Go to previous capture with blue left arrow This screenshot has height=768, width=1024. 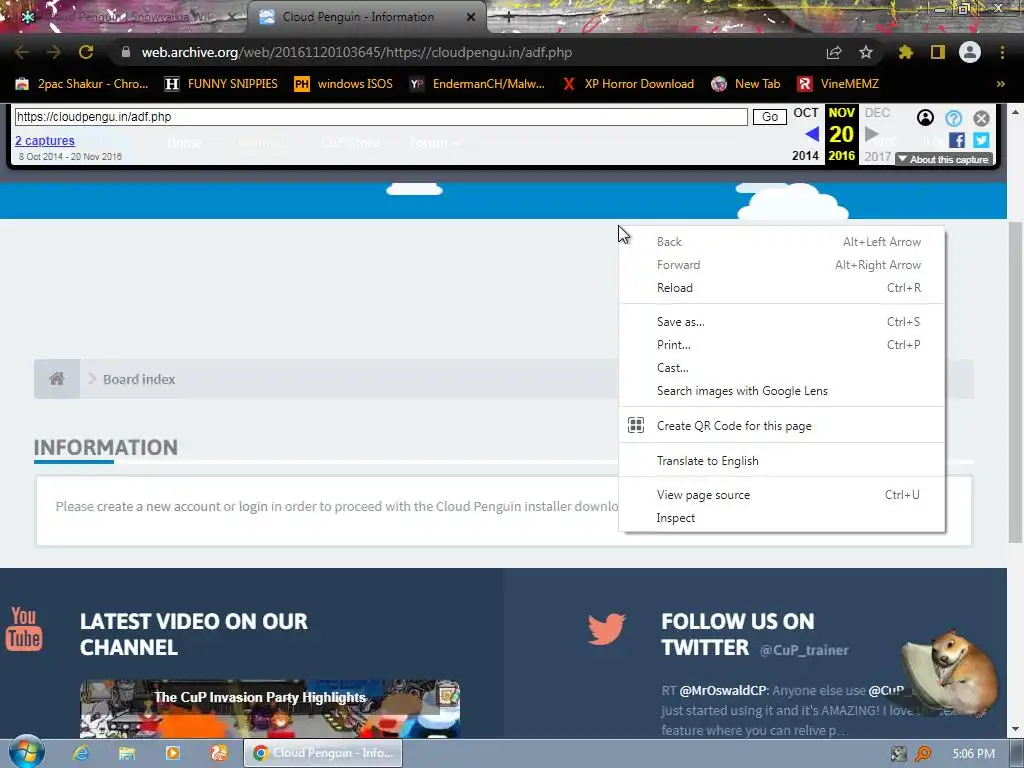pos(812,135)
